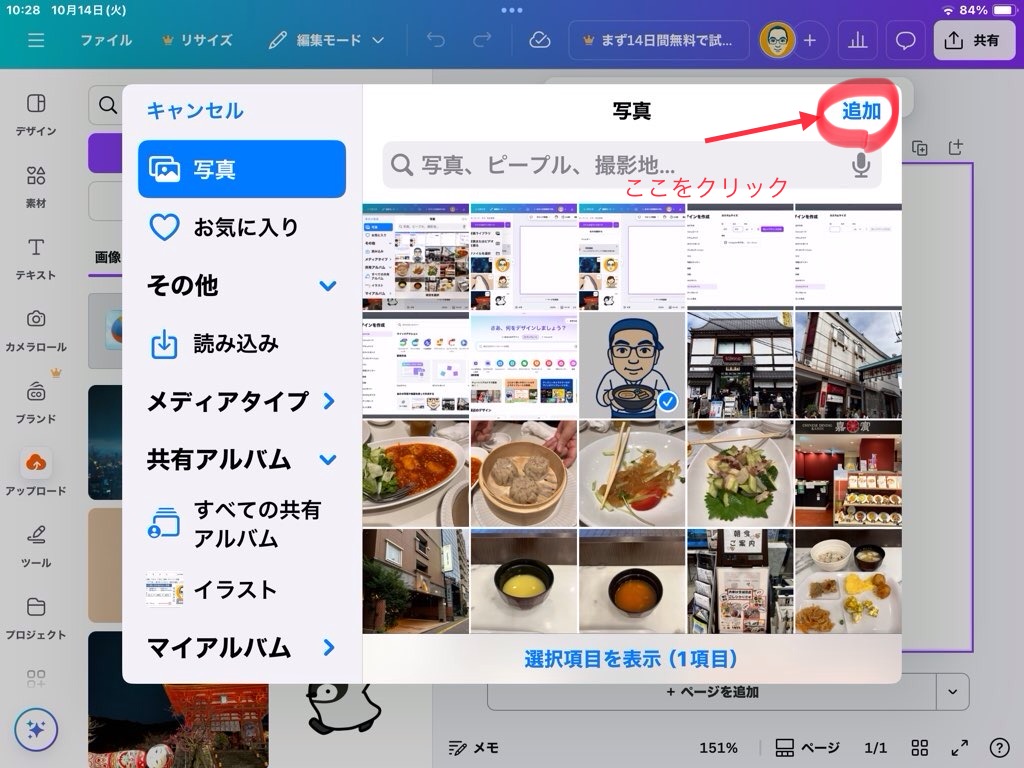Open the ファイル menu

106,40
